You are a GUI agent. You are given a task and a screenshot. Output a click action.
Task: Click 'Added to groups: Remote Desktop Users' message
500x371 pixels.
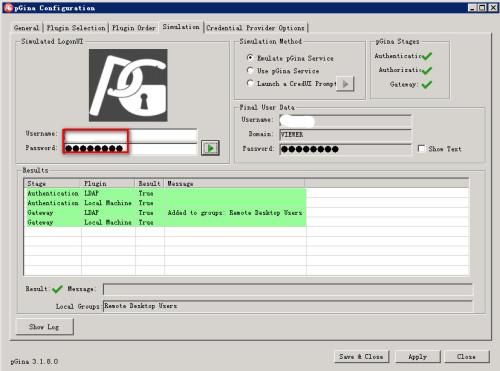point(235,213)
